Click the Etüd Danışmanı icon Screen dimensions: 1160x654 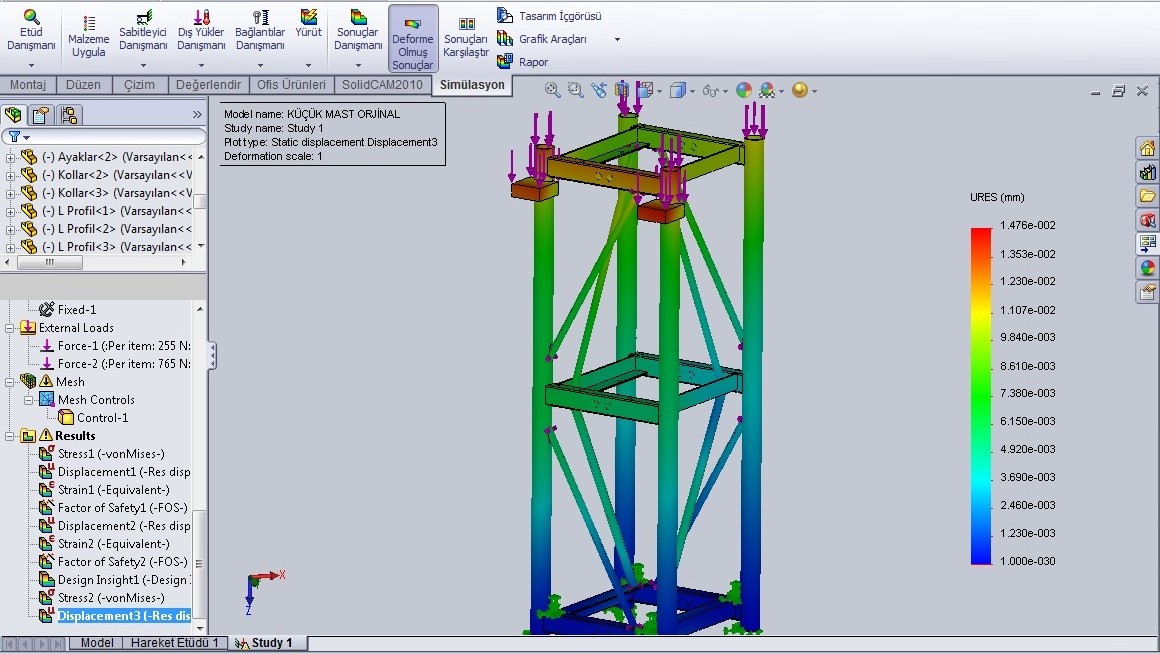[31, 18]
